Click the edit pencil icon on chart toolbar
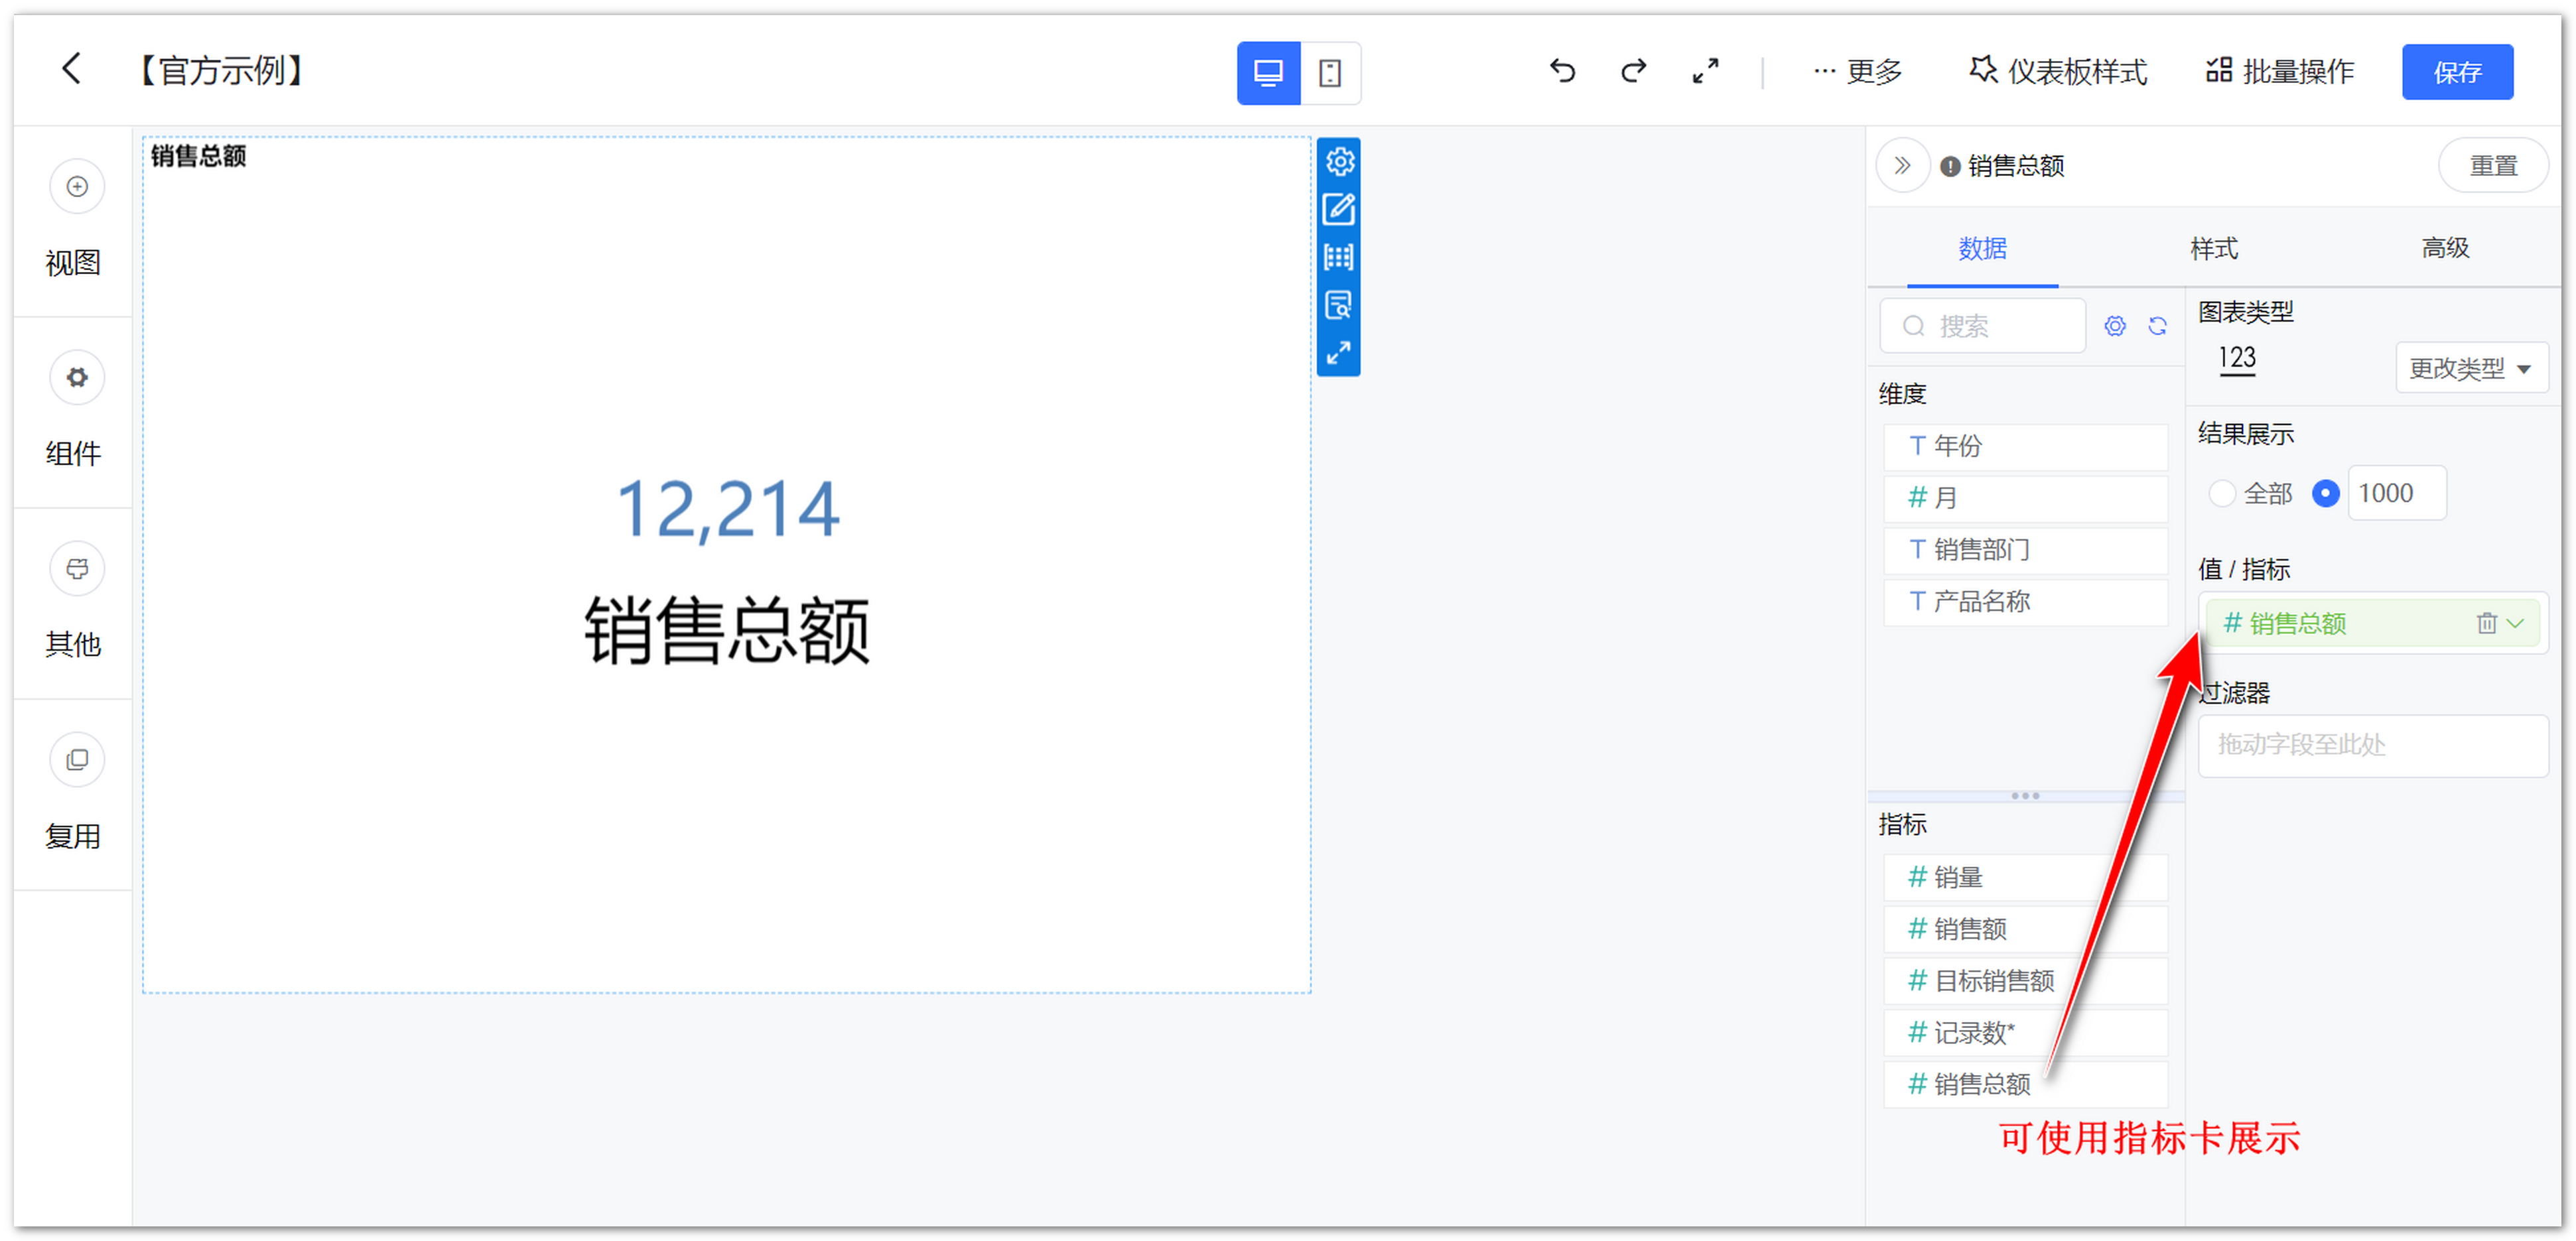The height and width of the screenshot is (1241, 2576). click(x=1339, y=209)
